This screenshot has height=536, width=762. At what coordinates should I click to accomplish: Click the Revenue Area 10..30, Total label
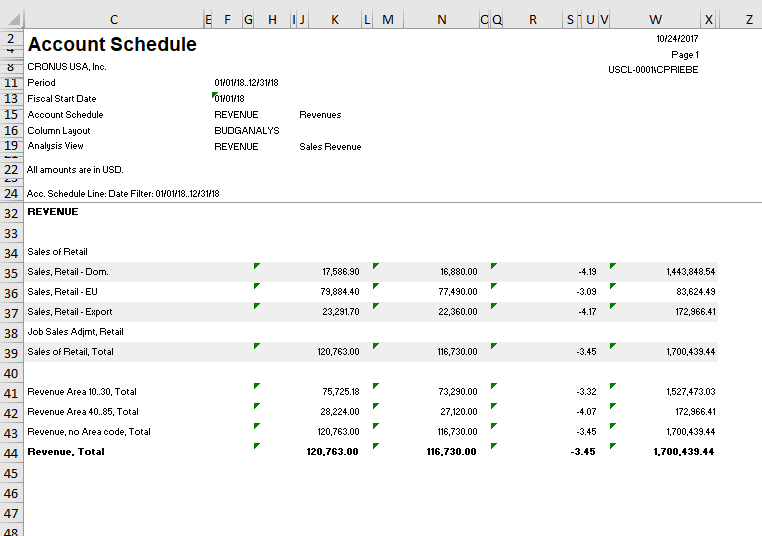pos(82,392)
